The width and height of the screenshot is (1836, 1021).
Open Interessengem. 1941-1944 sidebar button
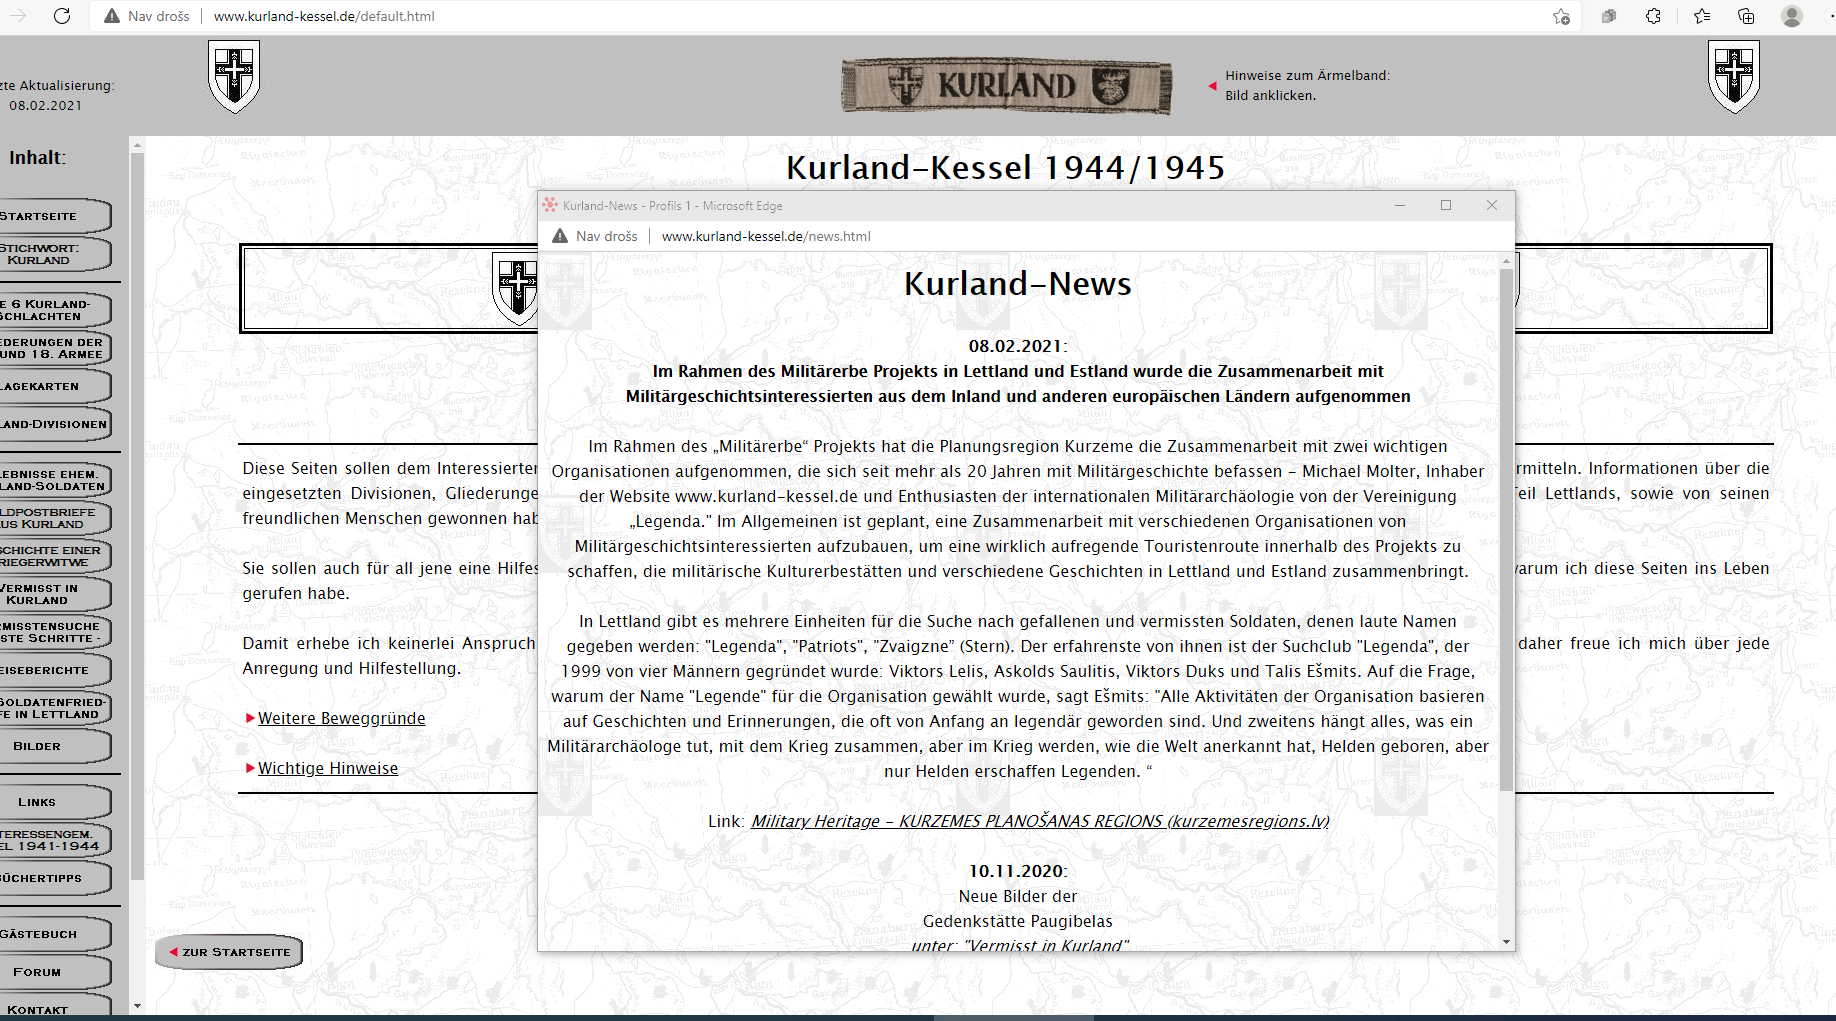point(54,840)
